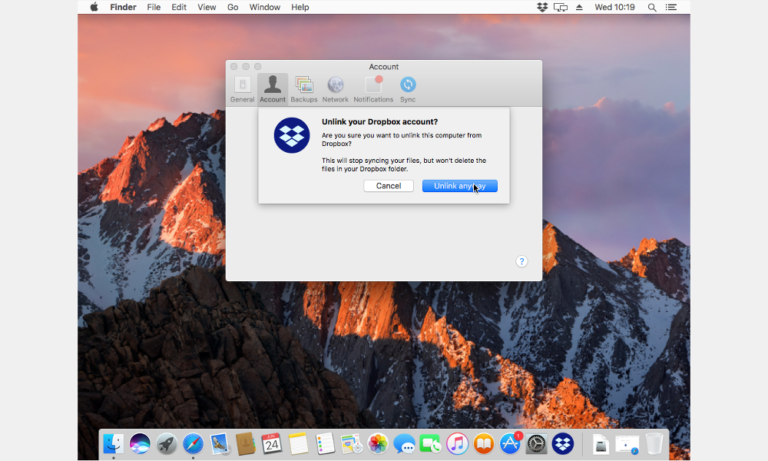Open the Apple menu
Image resolution: width=768 pixels, height=461 pixels.
pos(94,7)
